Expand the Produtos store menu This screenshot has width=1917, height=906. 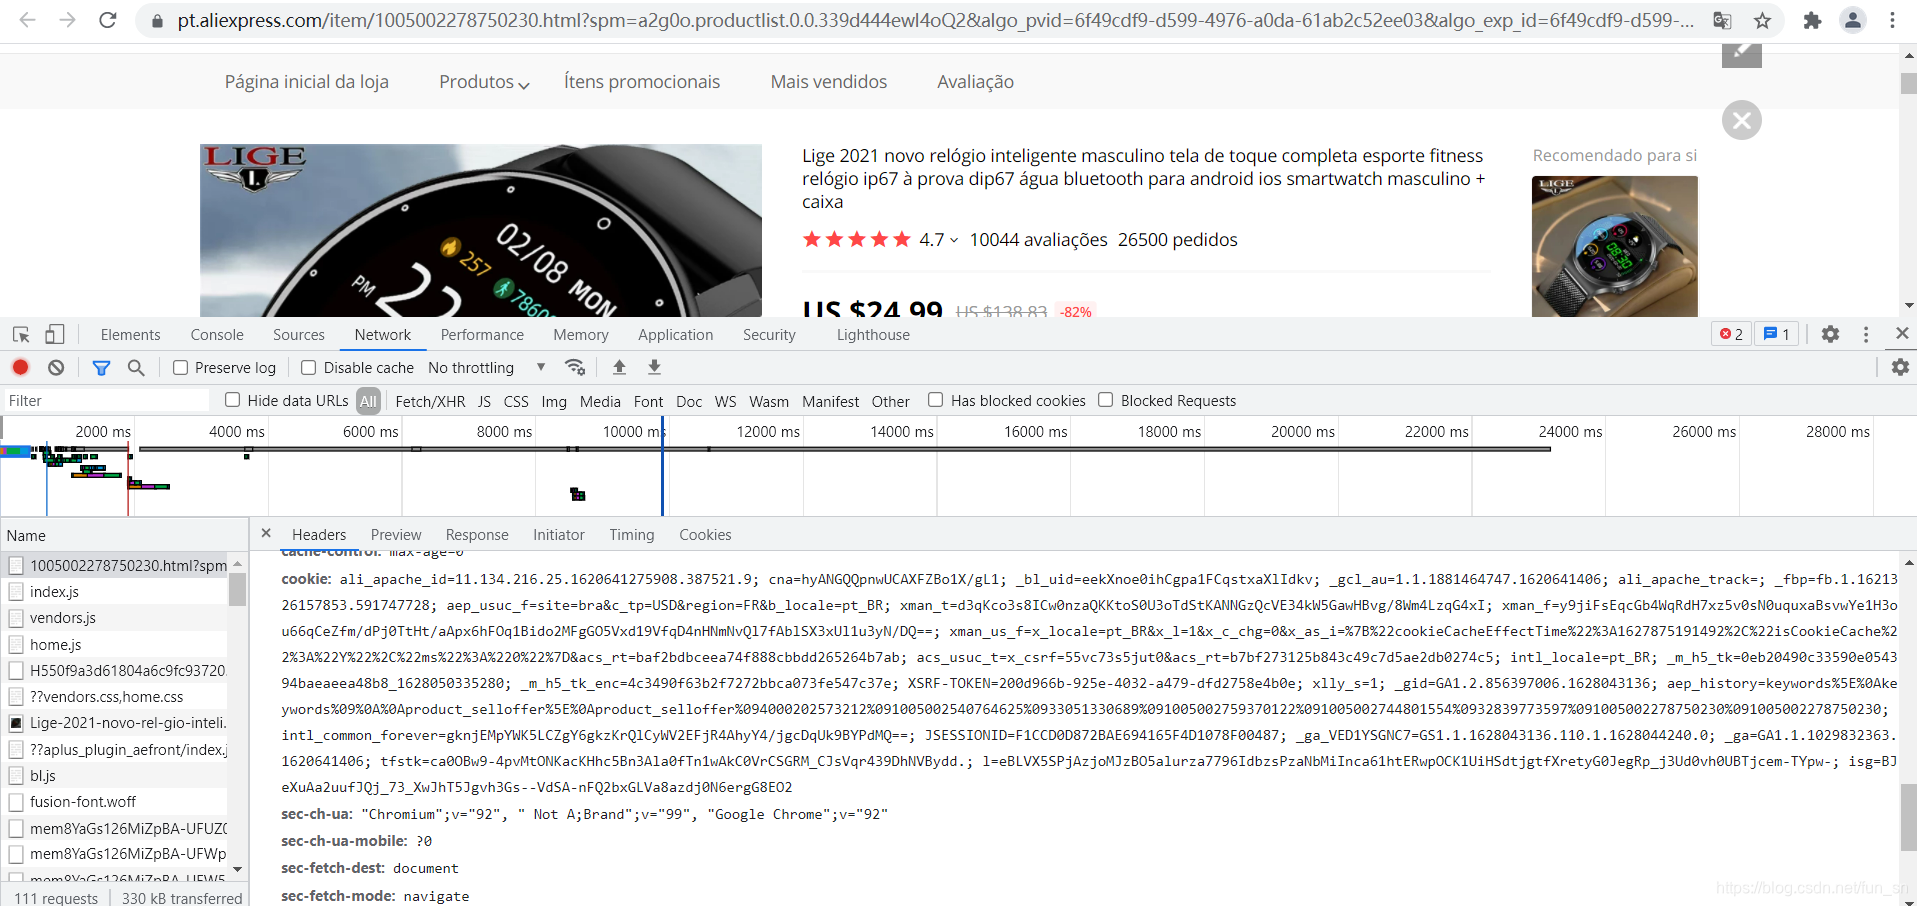click(484, 82)
